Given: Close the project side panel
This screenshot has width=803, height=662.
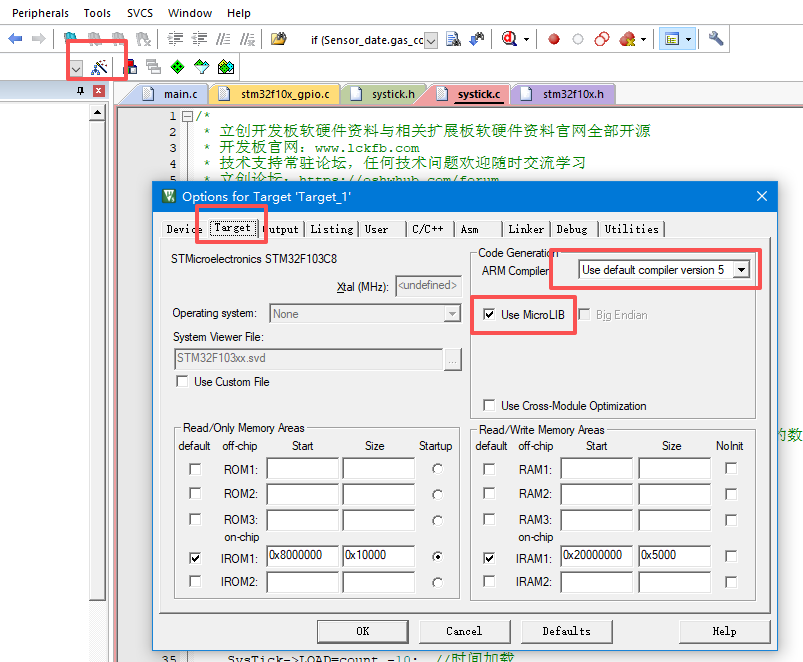Looking at the screenshot, I should [99, 91].
